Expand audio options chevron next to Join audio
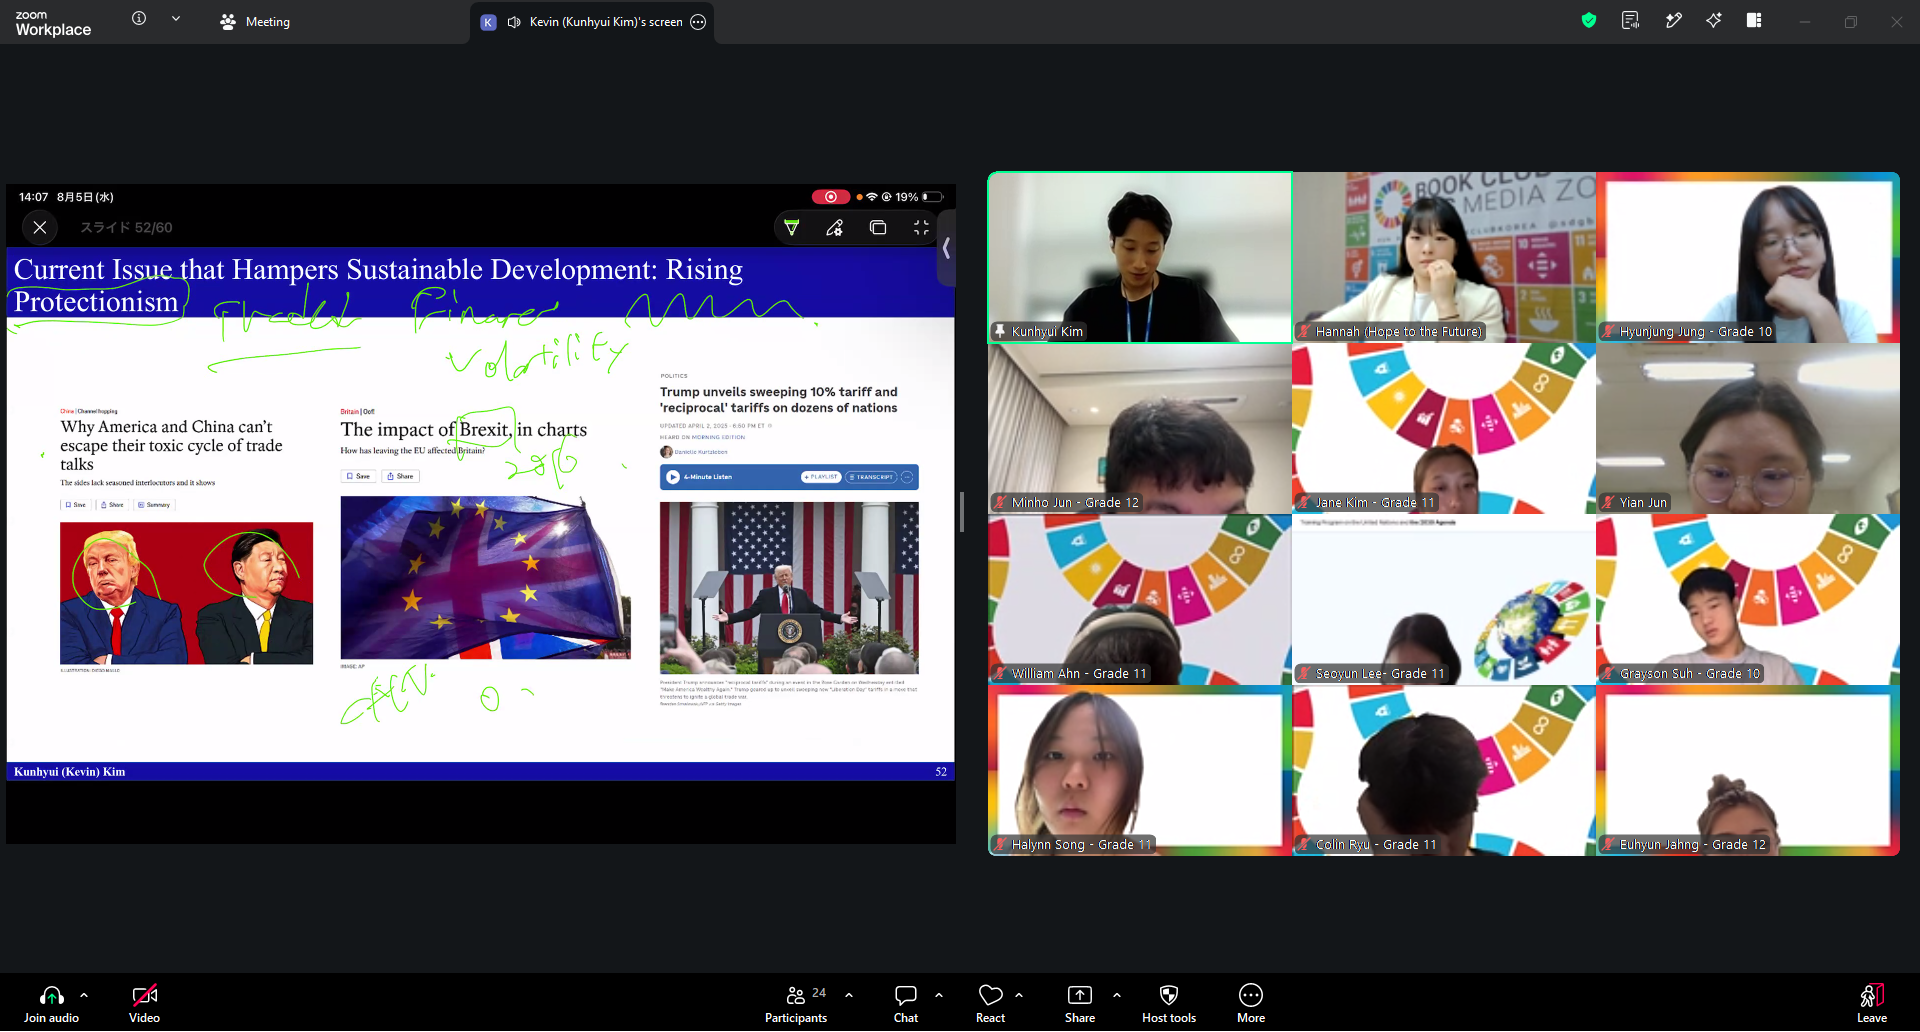The height and width of the screenshot is (1032, 1920). pyautogui.click(x=84, y=995)
